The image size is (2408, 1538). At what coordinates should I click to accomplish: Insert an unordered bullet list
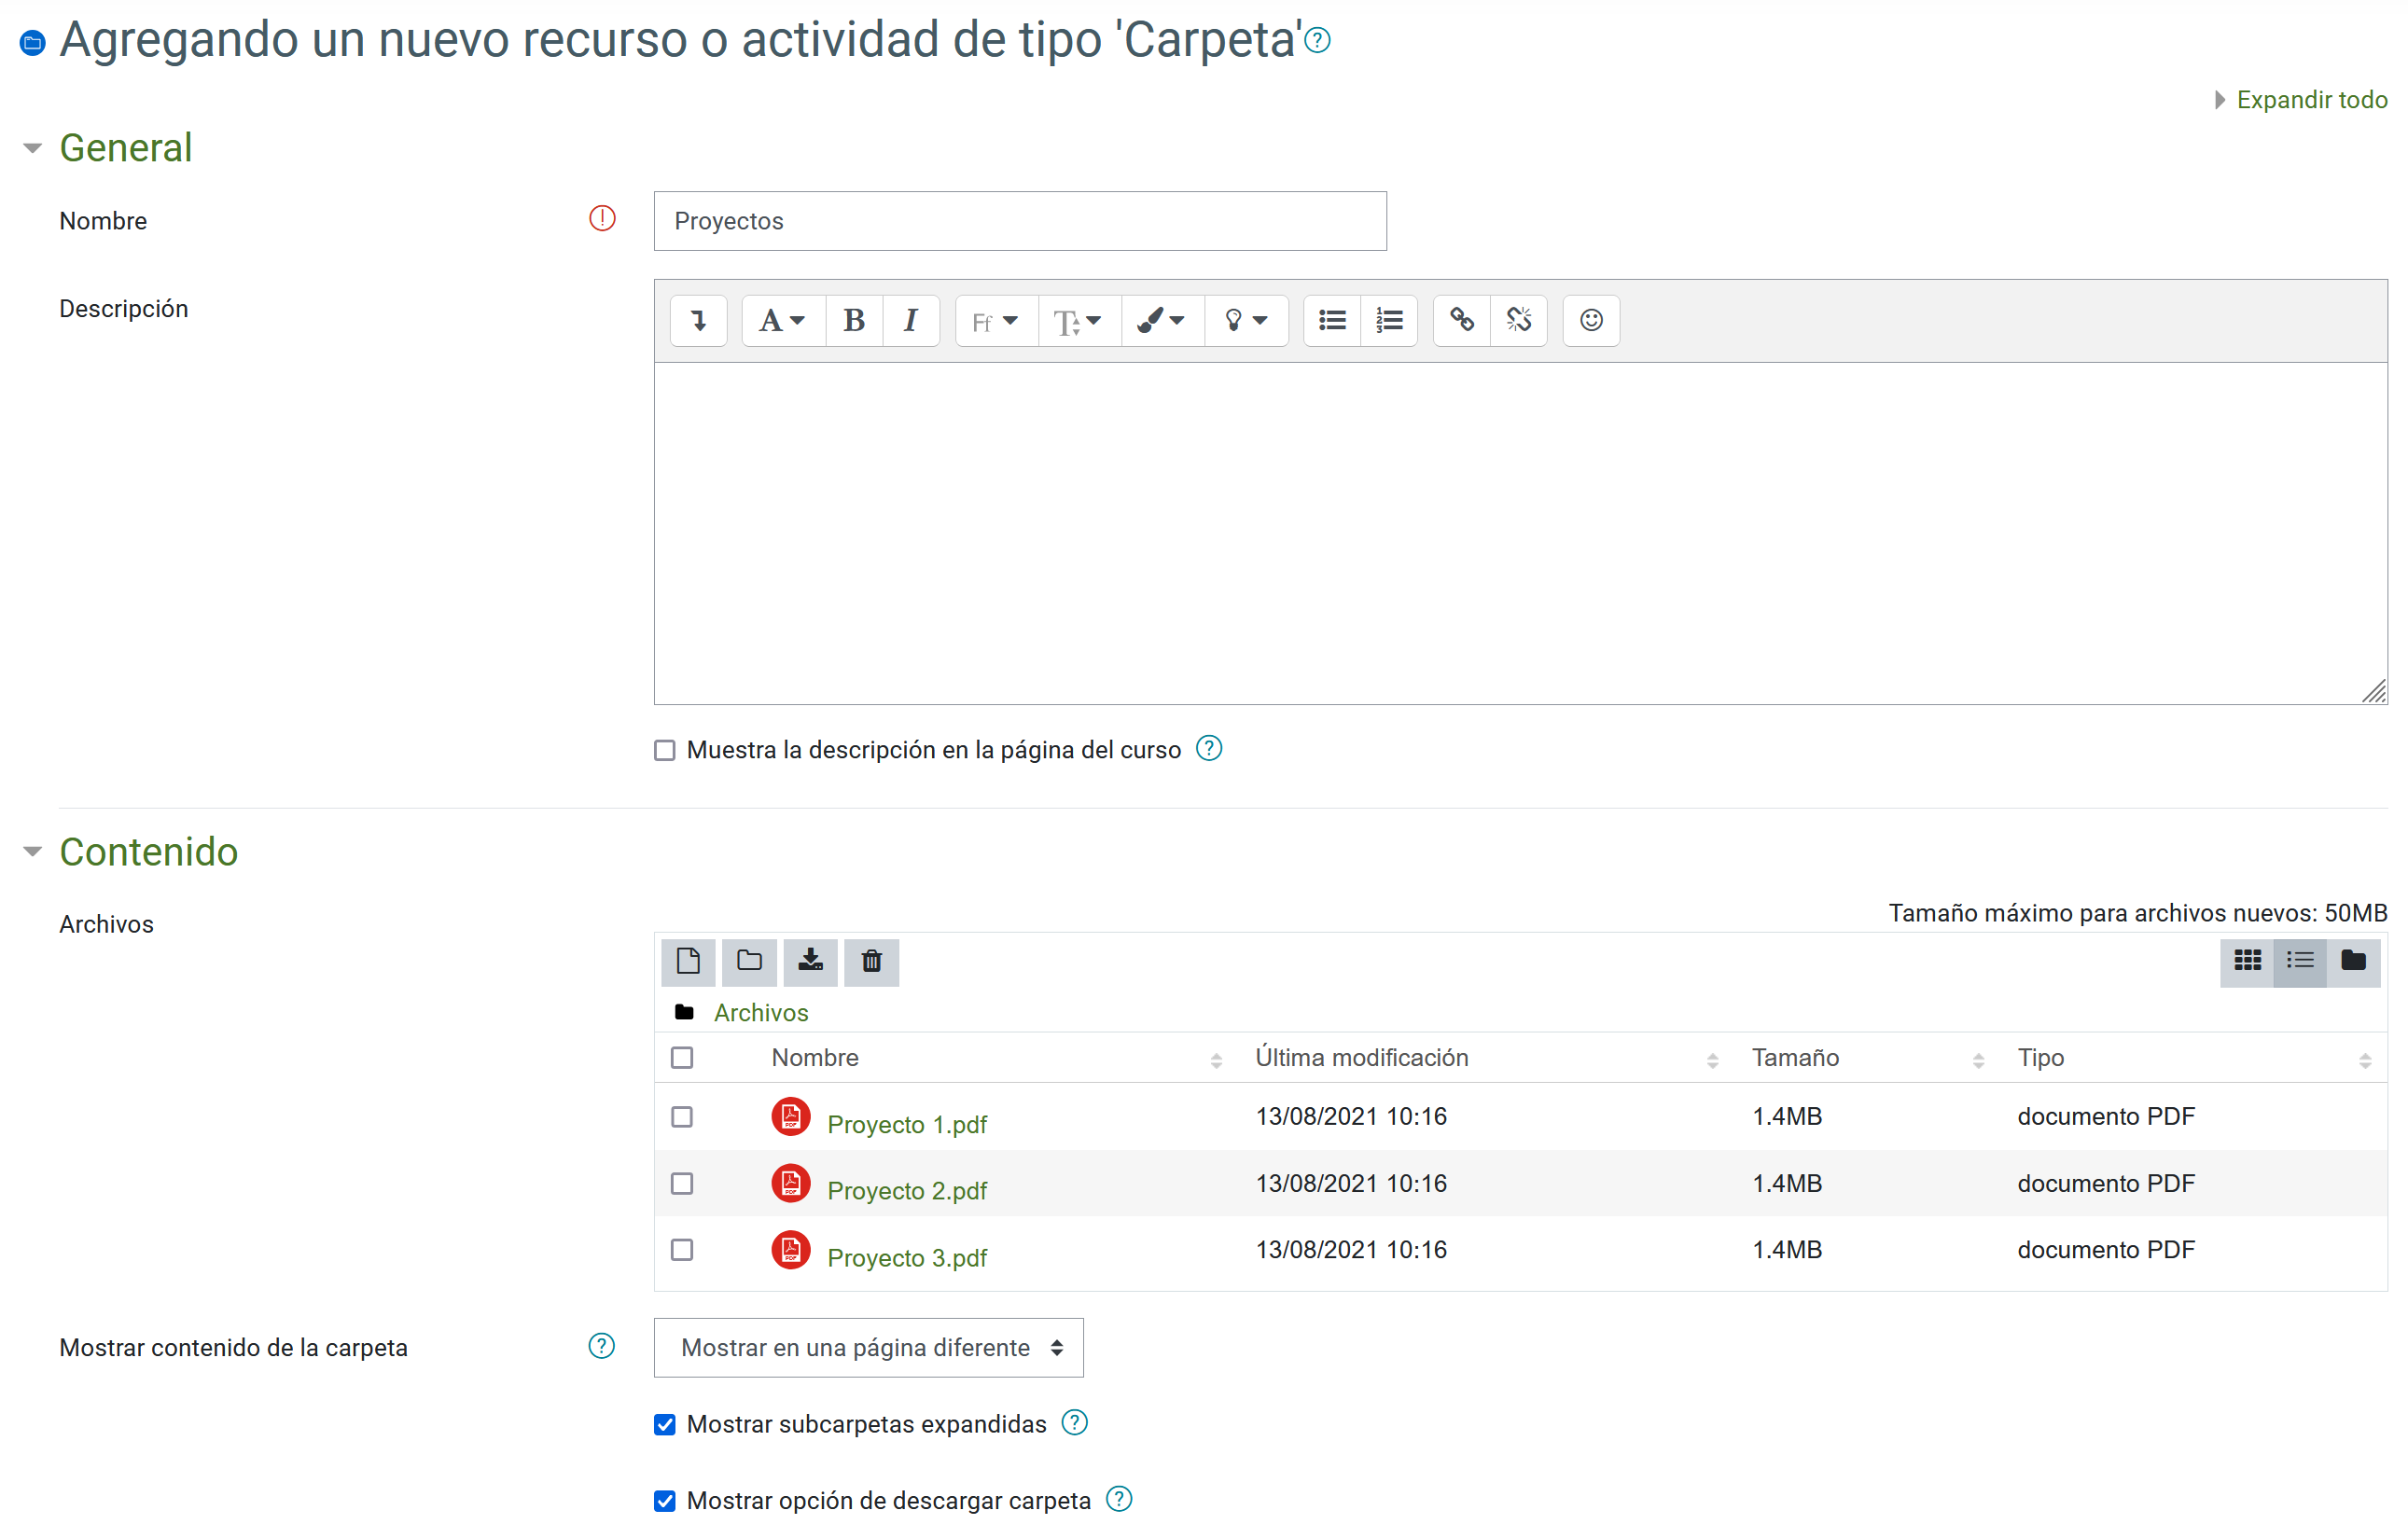coord(1331,320)
